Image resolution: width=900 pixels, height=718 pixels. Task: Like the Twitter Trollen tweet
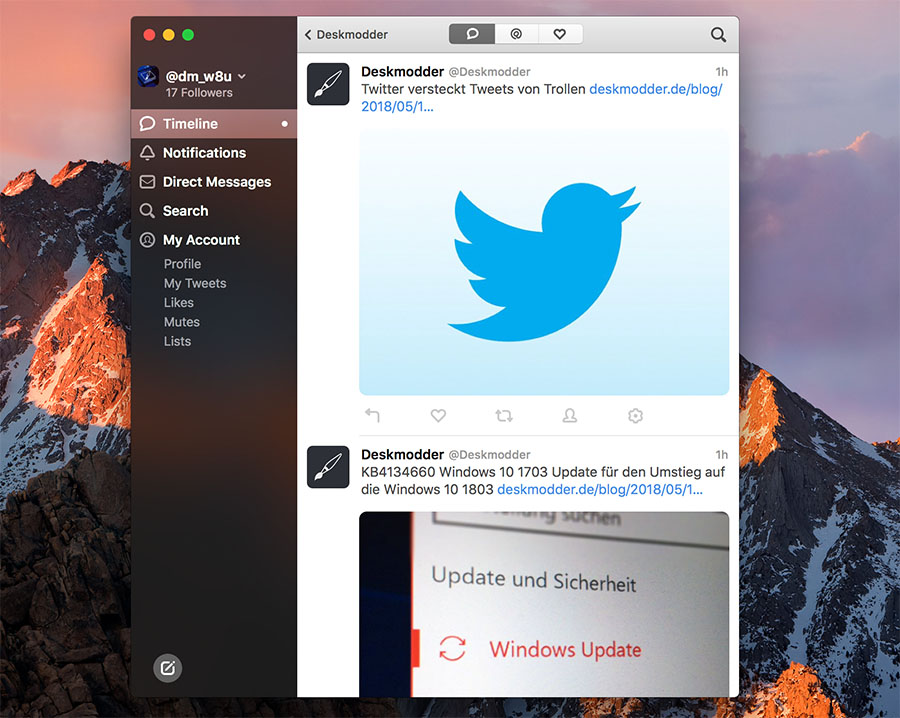[x=439, y=415]
